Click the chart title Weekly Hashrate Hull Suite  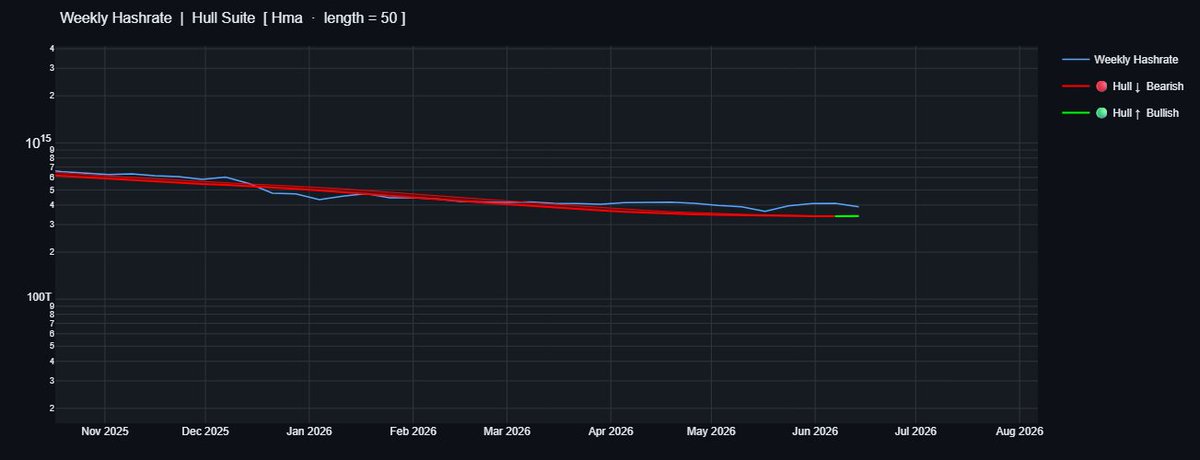point(233,18)
